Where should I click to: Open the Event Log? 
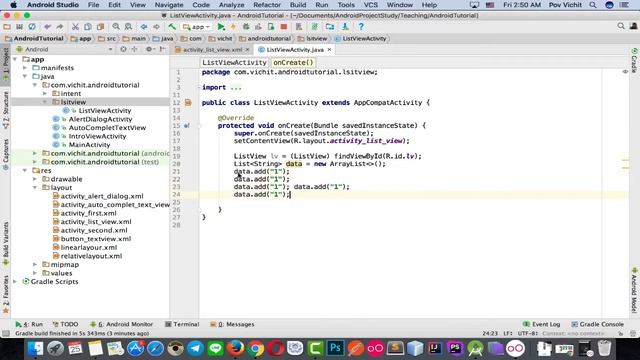tap(542, 324)
